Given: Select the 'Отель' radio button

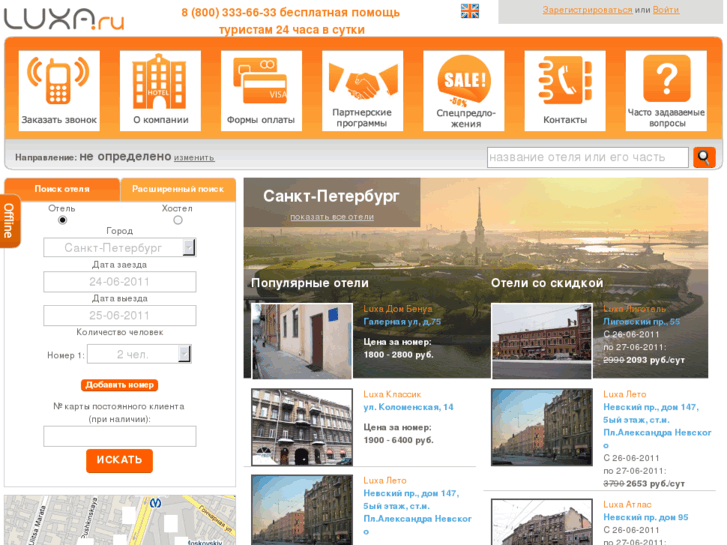Looking at the screenshot, I should pos(62,220).
